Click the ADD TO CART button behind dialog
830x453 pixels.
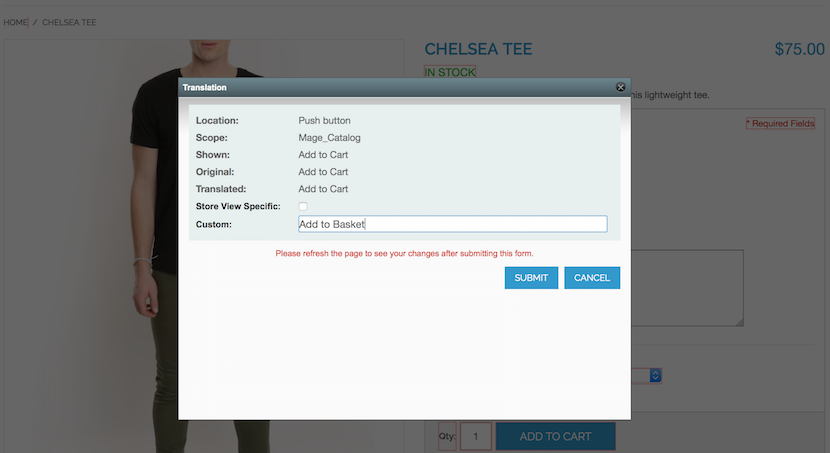click(x=555, y=437)
